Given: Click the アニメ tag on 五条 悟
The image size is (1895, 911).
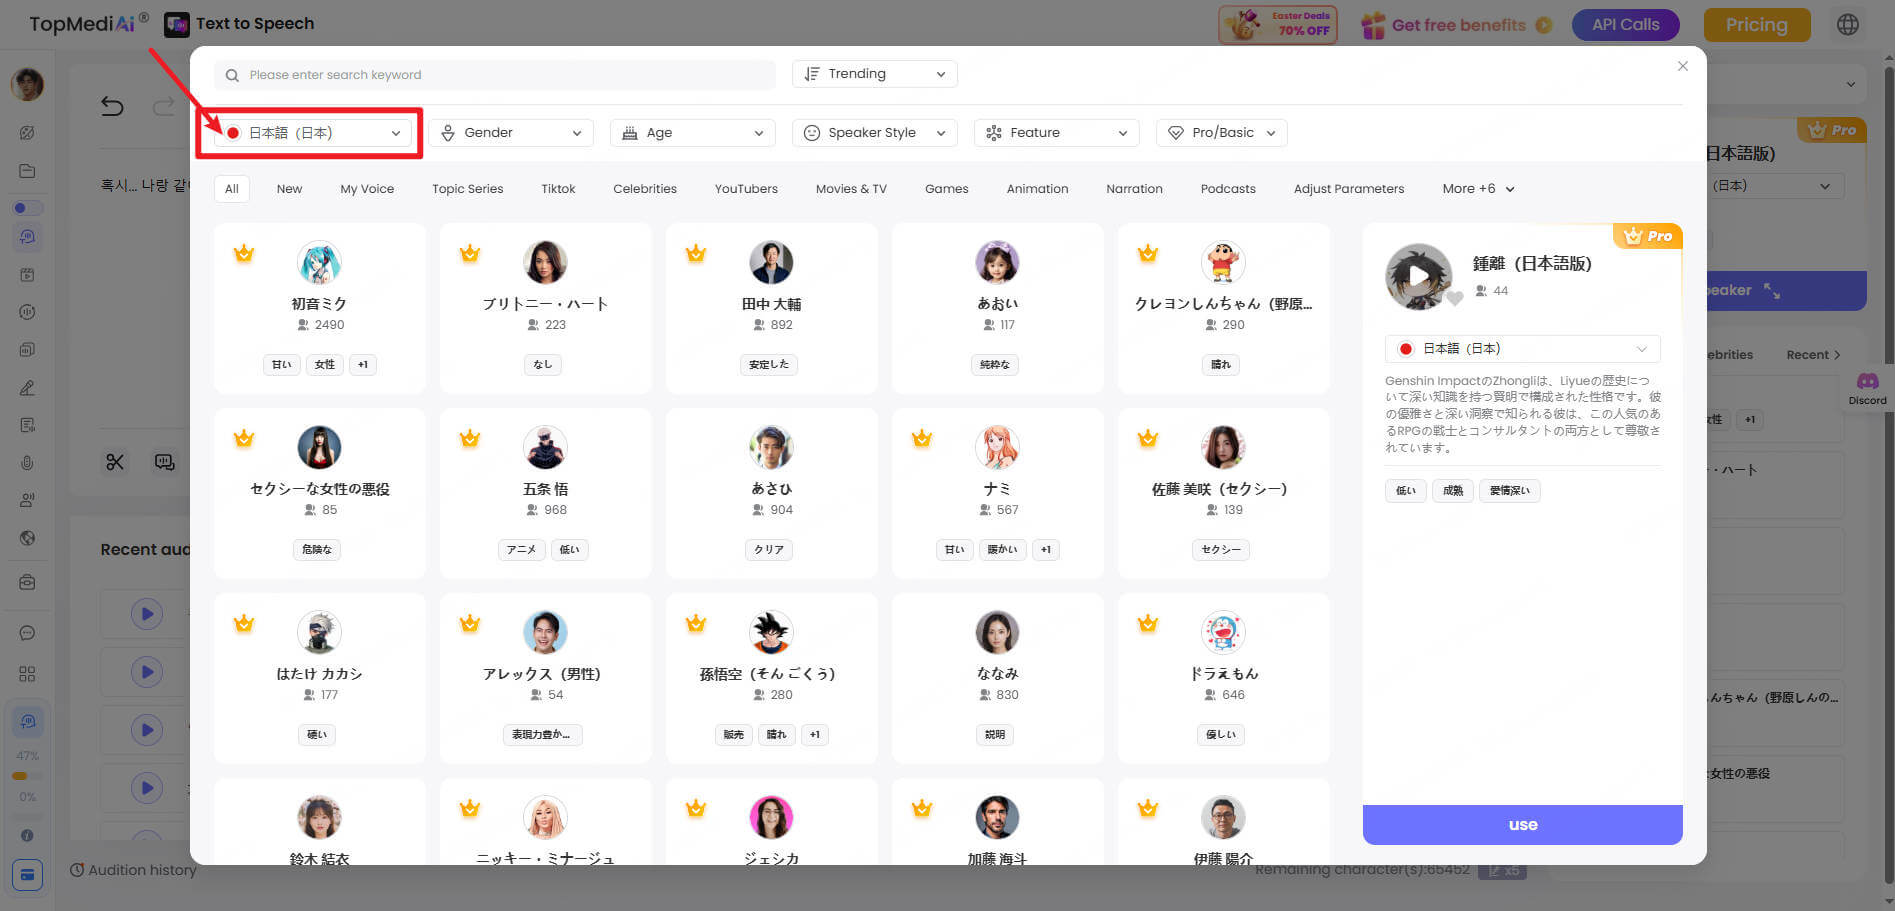Looking at the screenshot, I should [521, 550].
